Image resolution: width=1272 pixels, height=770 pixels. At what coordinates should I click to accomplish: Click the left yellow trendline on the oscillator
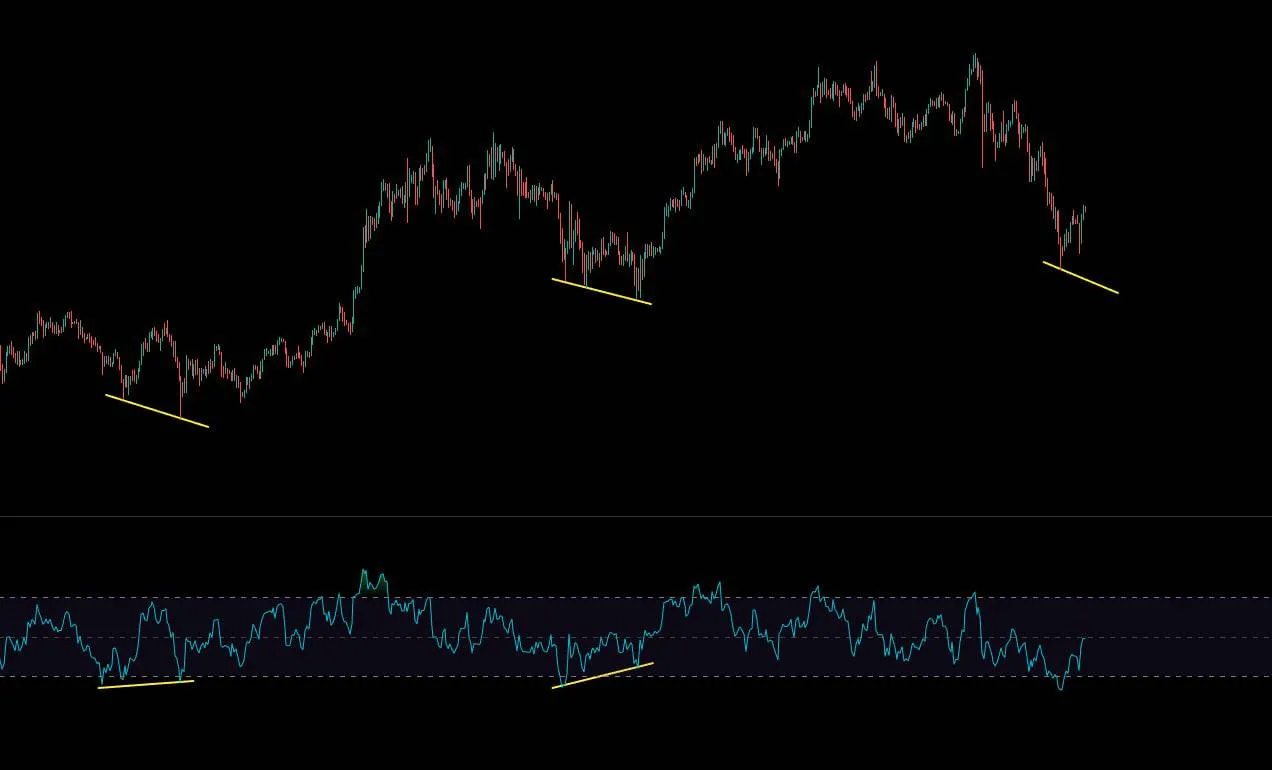145,684
